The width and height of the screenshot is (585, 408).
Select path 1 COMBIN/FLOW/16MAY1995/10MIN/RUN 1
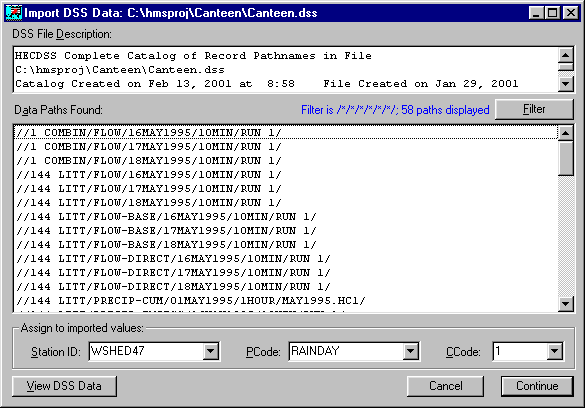pos(286,133)
